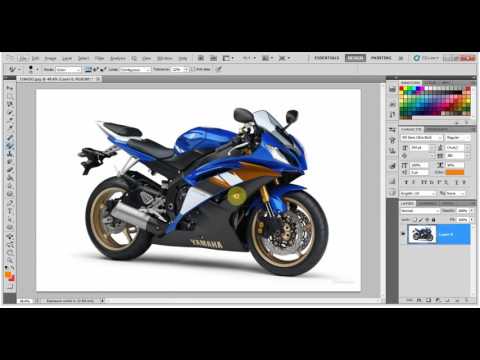Delete layer with trash icon
The image size is (480, 360).
[x=466, y=300]
